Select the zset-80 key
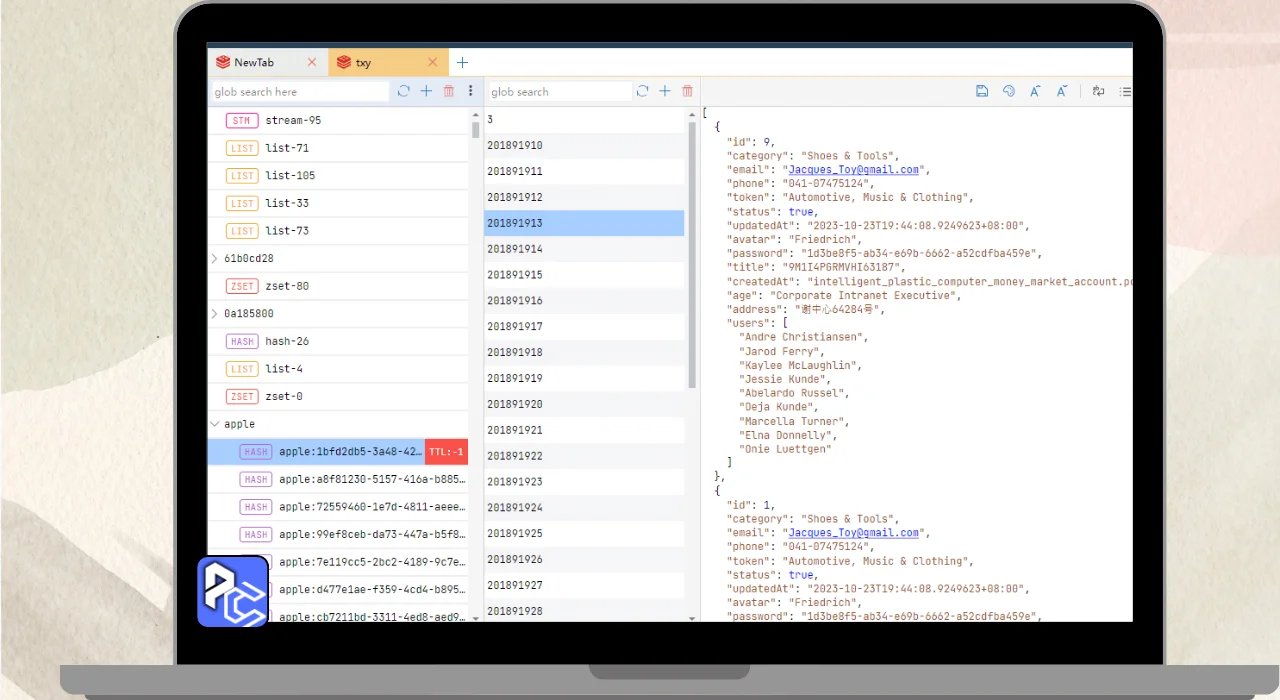 click(287, 286)
